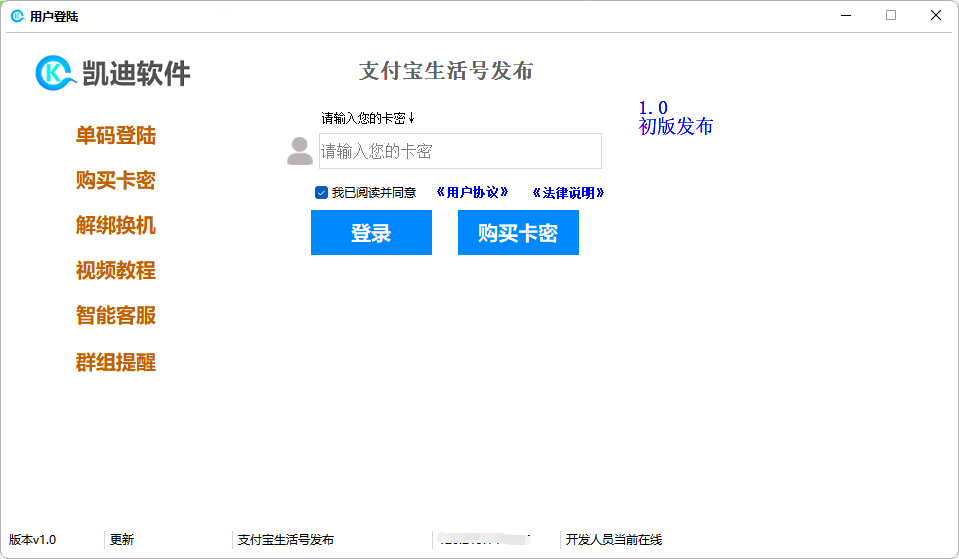The height and width of the screenshot is (559, 959).
Task: Click the blue 登录 button
Action: (371, 232)
